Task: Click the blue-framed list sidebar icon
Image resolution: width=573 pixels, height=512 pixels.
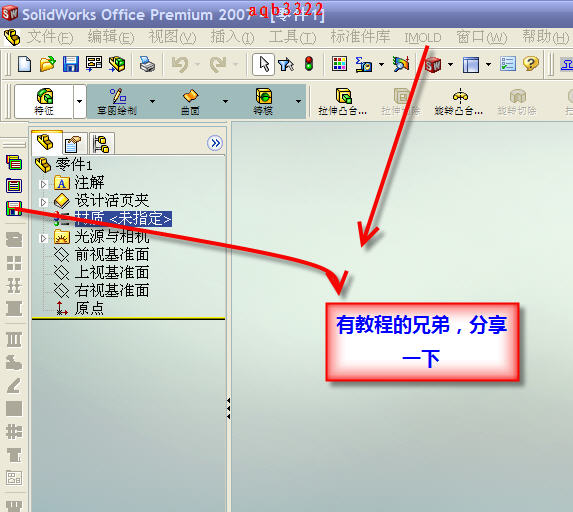Action: point(14,186)
